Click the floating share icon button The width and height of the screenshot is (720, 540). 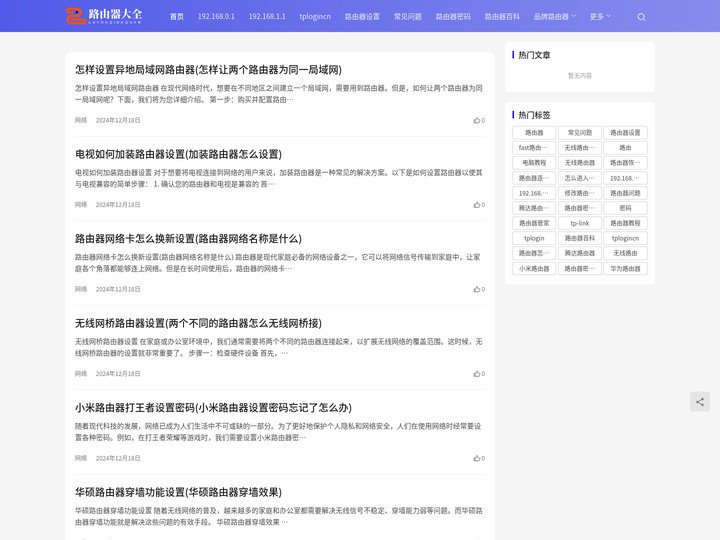[x=699, y=402]
